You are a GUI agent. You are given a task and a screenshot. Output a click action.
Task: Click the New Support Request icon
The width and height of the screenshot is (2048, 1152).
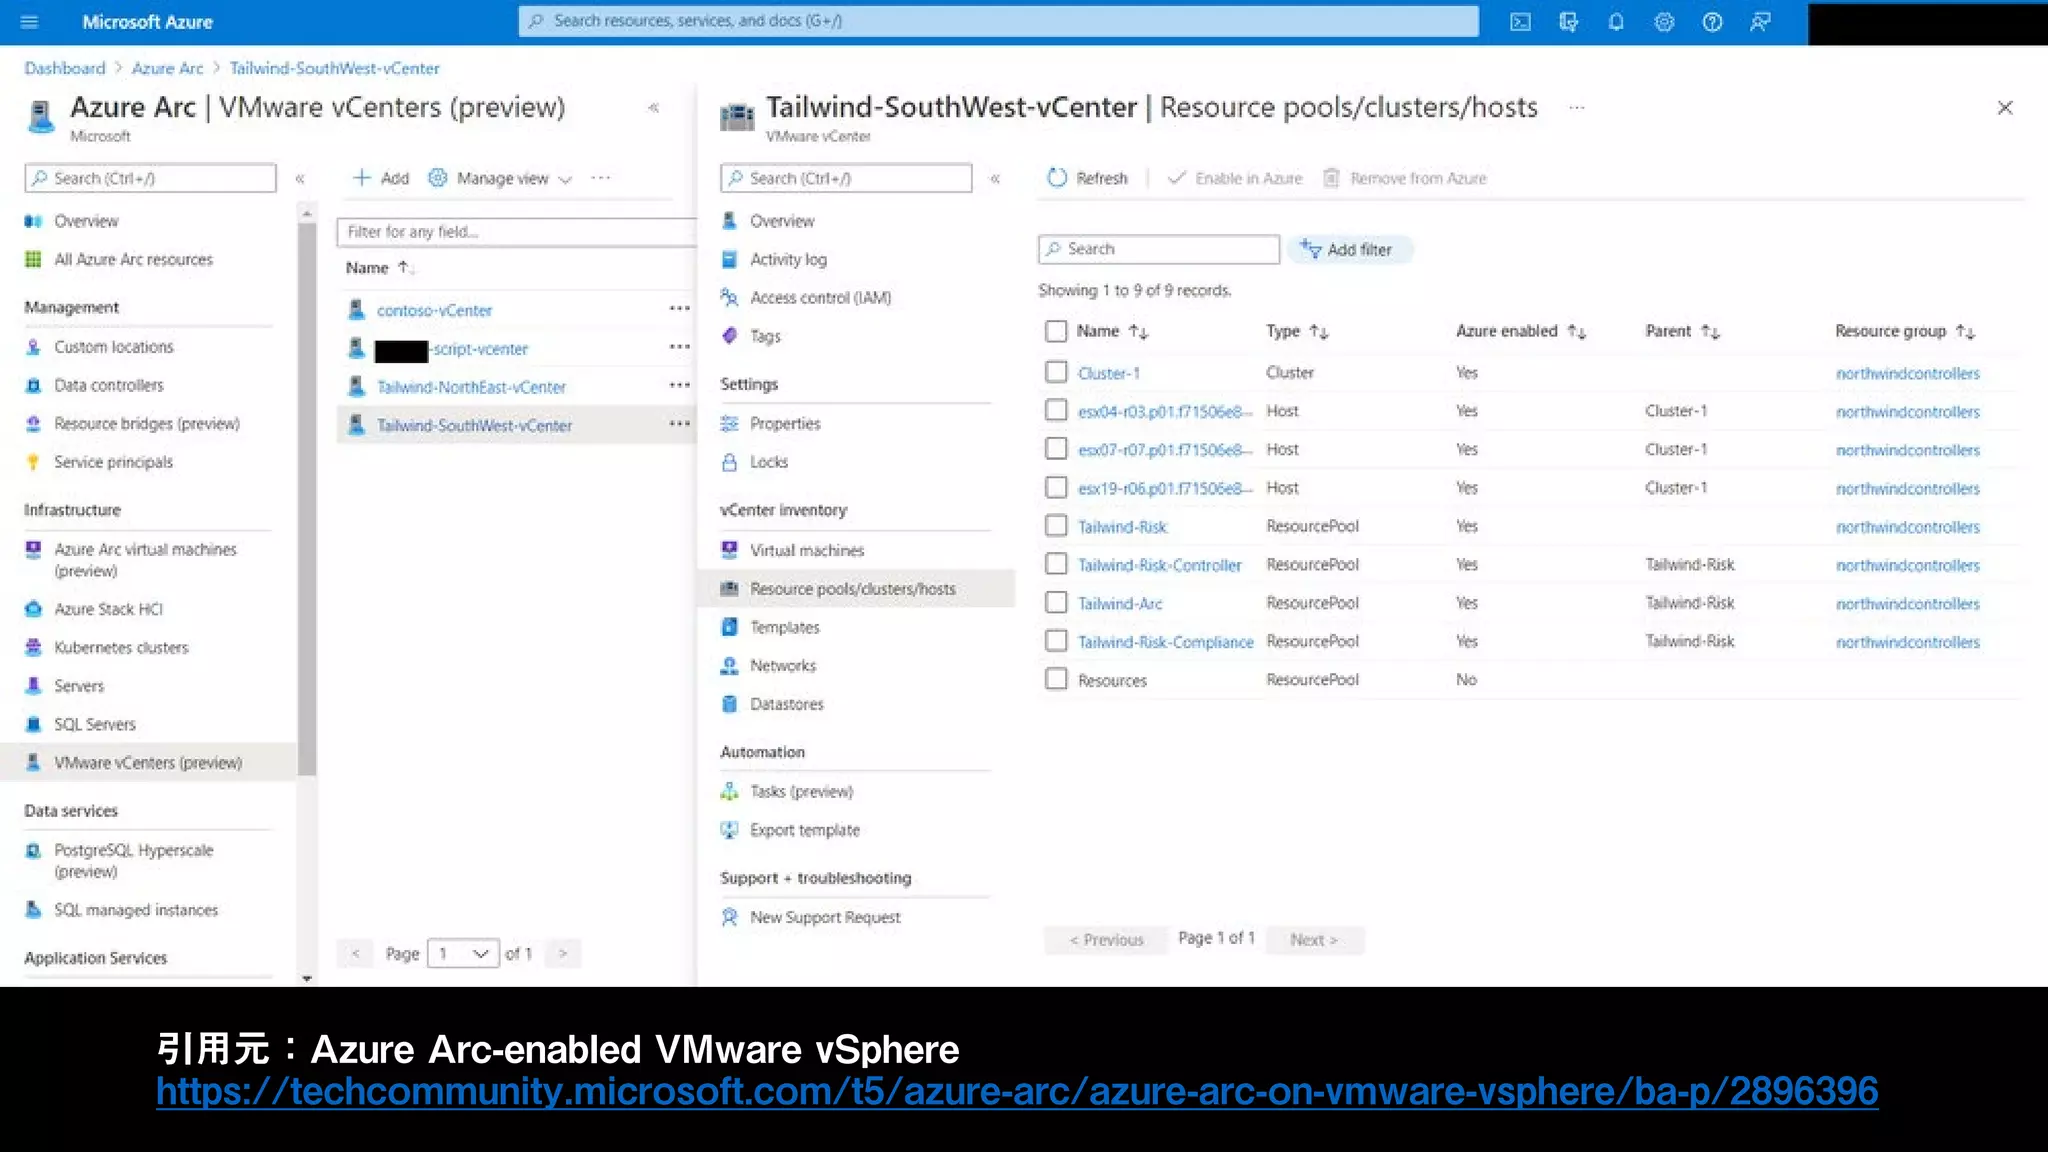tap(730, 917)
